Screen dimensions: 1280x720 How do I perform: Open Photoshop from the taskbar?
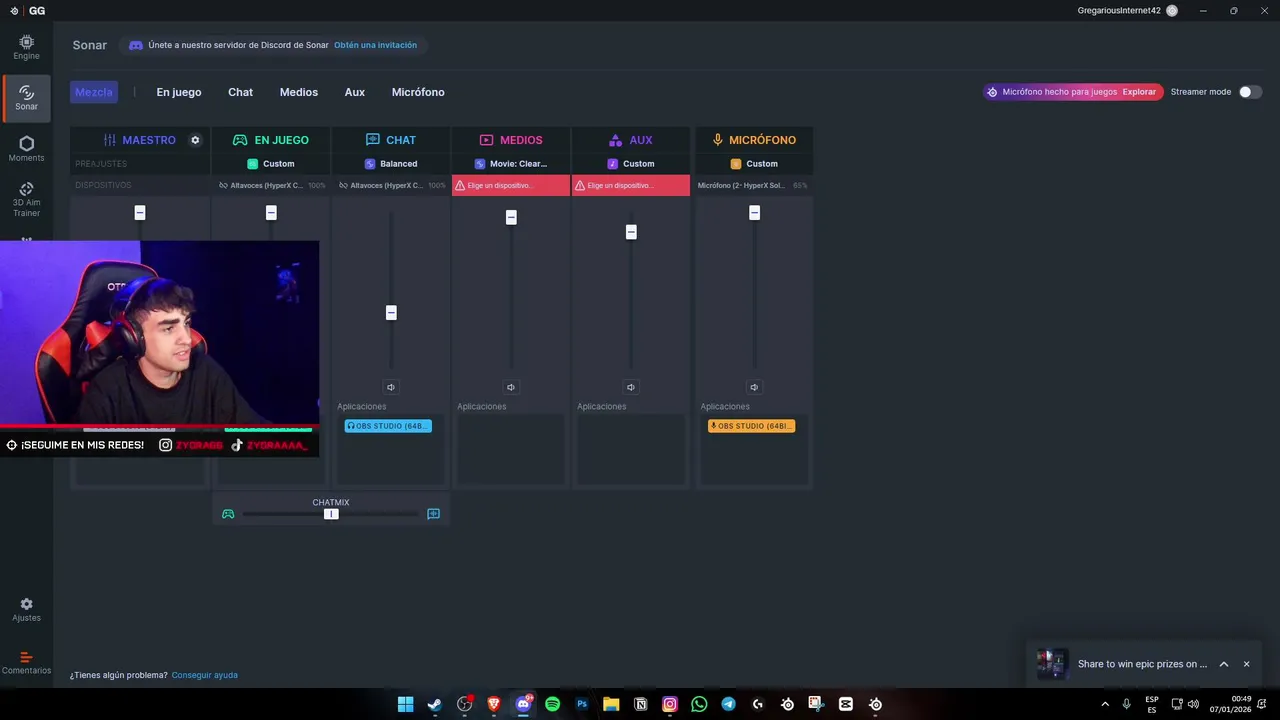click(x=582, y=704)
